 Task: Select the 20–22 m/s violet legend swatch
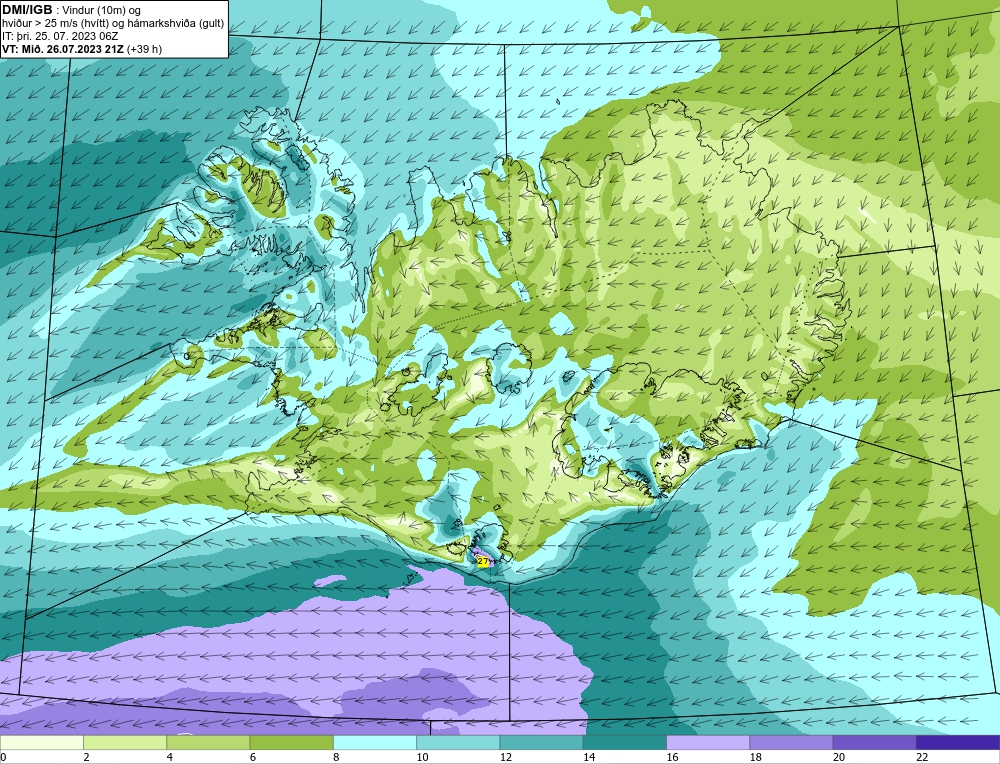tap(874, 743)
